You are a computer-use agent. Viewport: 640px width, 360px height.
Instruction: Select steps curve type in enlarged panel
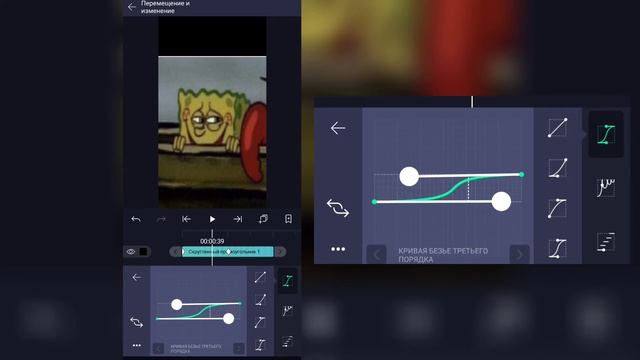(x=606, y=242)
